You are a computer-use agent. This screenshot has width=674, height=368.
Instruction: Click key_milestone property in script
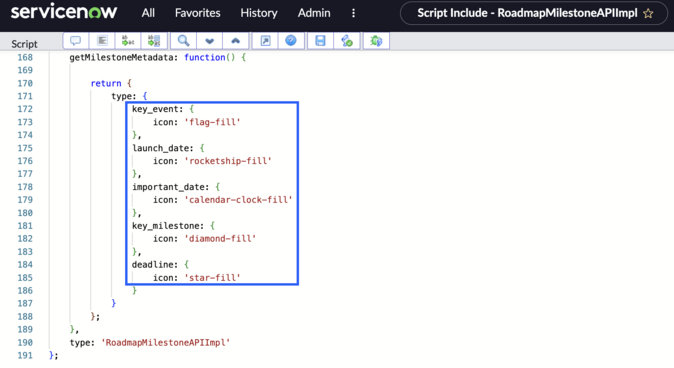click(x=165, y=226)
